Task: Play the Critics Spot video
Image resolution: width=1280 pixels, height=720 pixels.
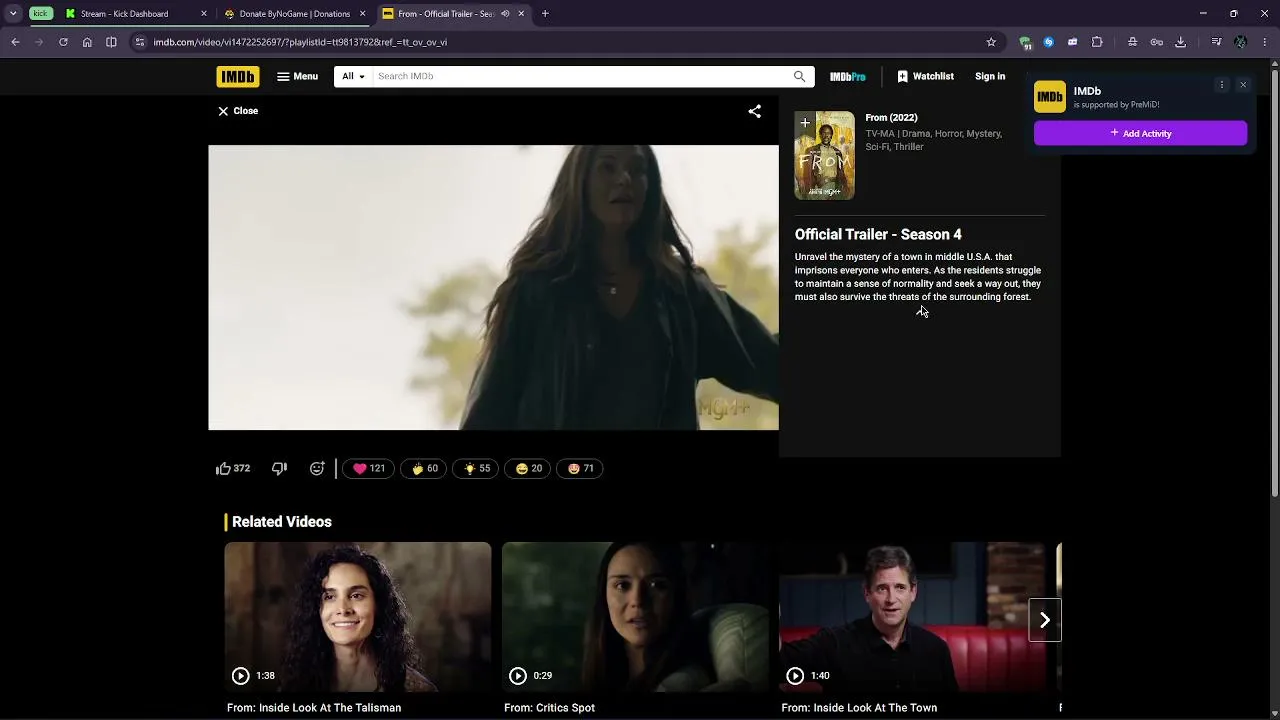Action: tap(635, 617)
